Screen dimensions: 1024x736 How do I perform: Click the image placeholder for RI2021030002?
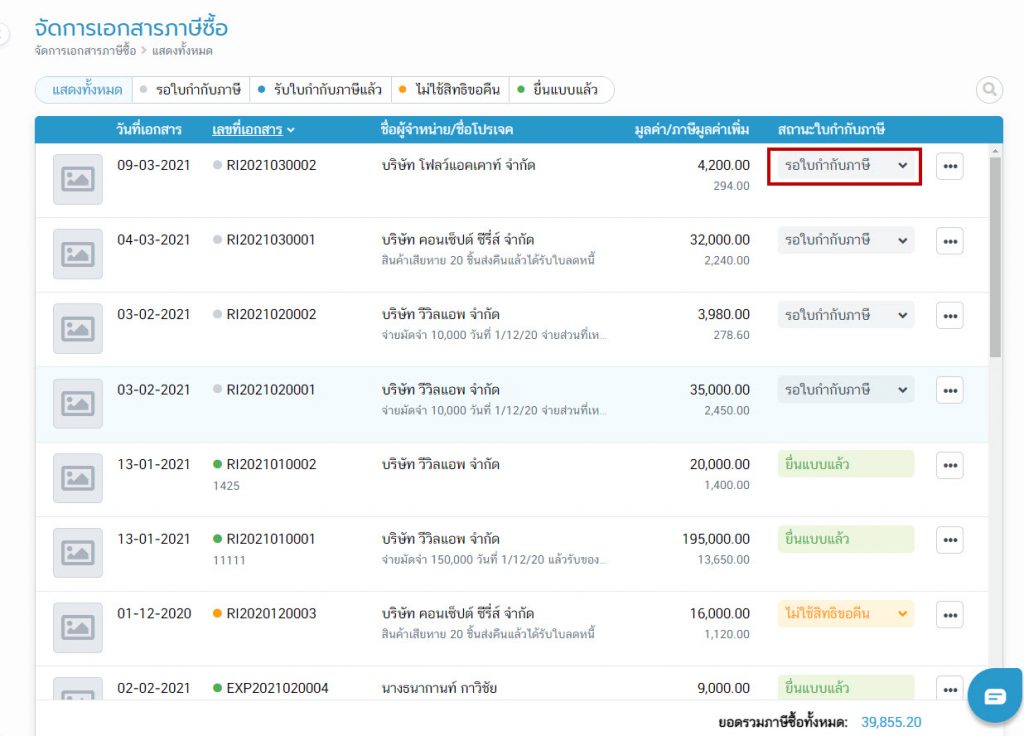pyautogui.click(x=77, y=179)
